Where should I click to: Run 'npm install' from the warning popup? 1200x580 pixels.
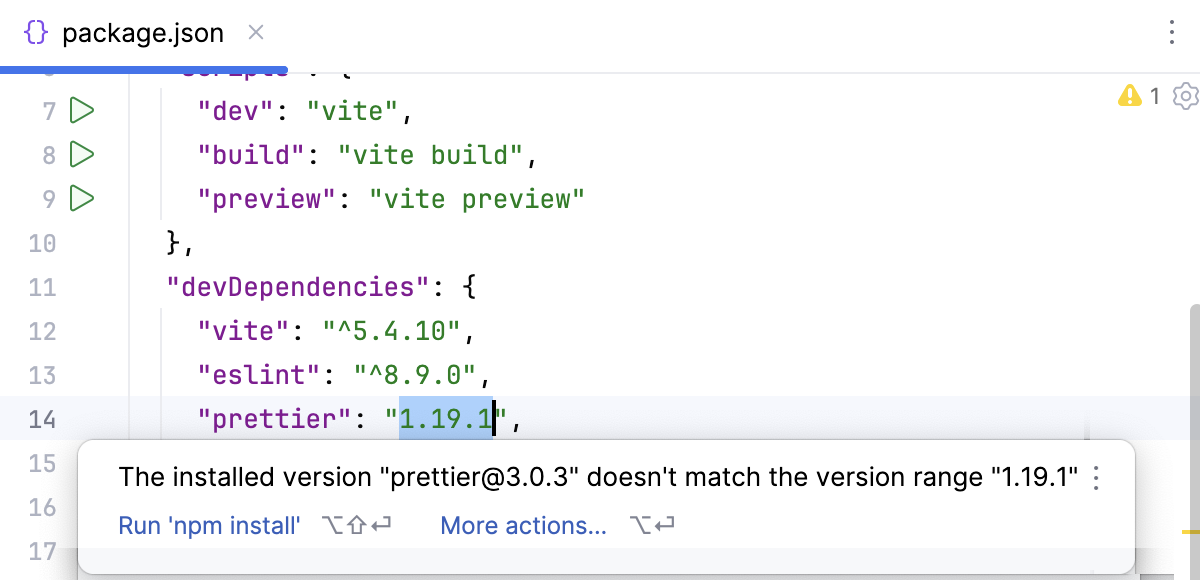(x=209, y=525)
